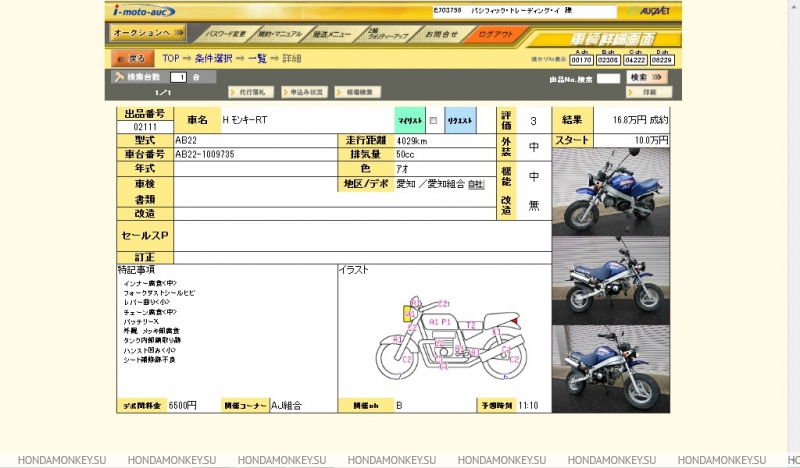Open the middle motorcycle photo
This screenshot has width=800, height=468.
[611, 281]
